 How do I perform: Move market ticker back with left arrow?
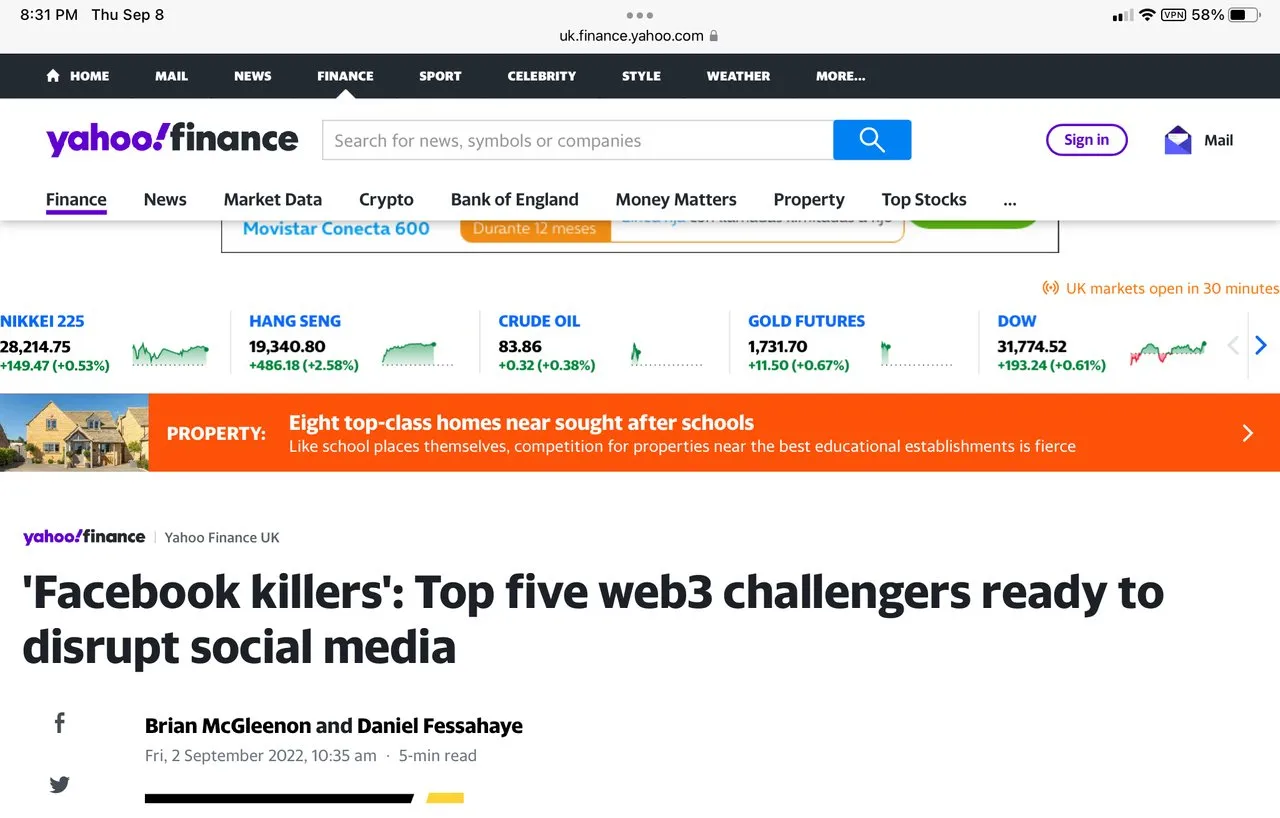1233,345
